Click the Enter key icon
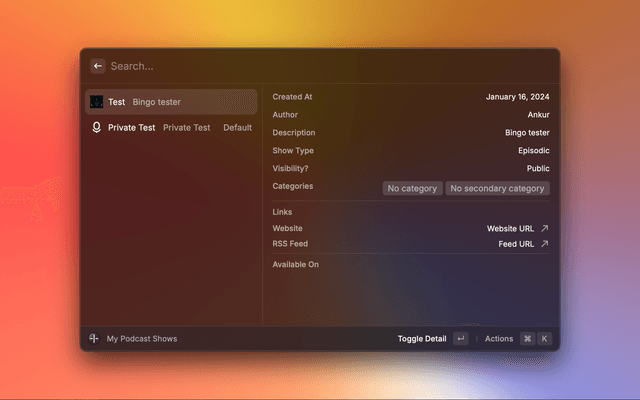 460,339
